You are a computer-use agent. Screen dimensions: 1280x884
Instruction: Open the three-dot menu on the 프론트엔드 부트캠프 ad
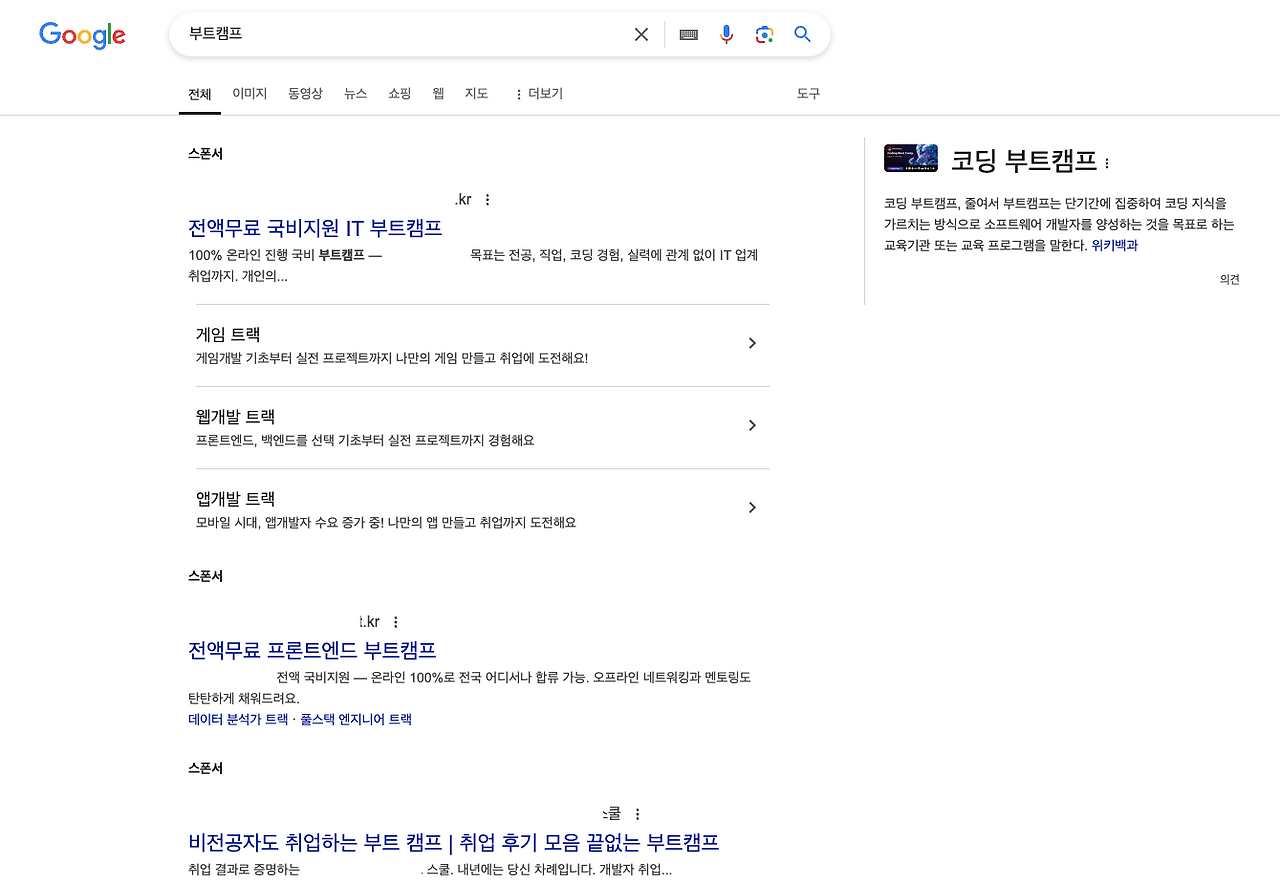click(396, 621)
